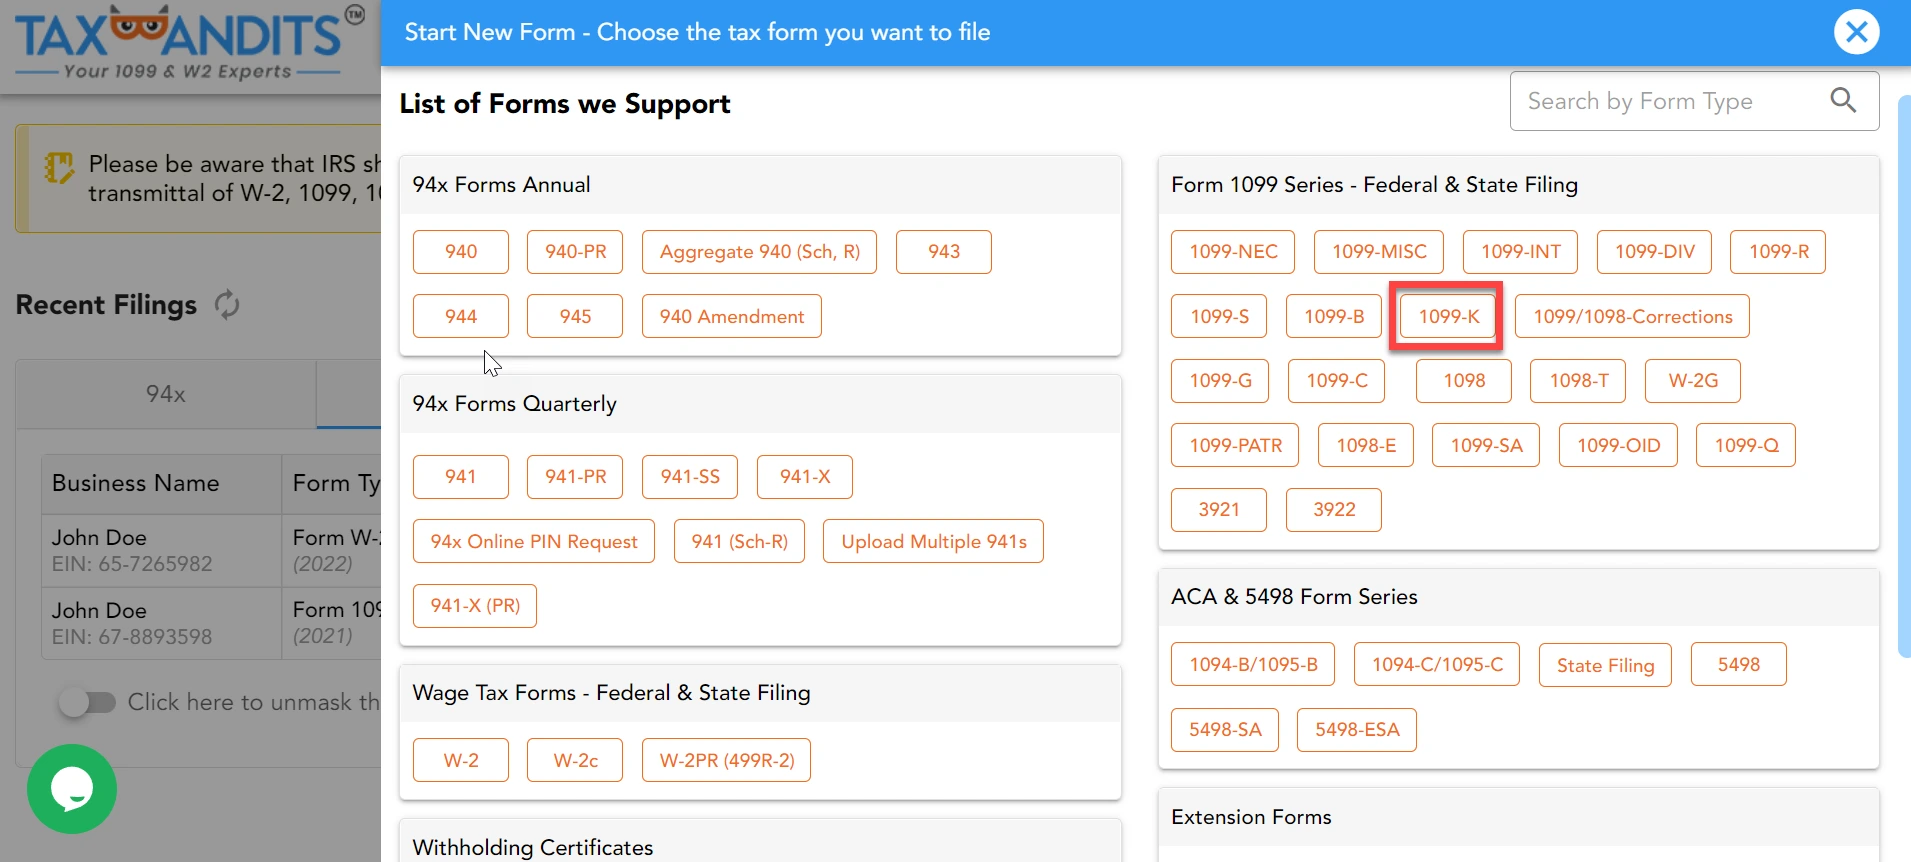Select 1094-C/1095-C ACA form
The height and width of the screenshot is (862, 1911).
click(1437, 664)
